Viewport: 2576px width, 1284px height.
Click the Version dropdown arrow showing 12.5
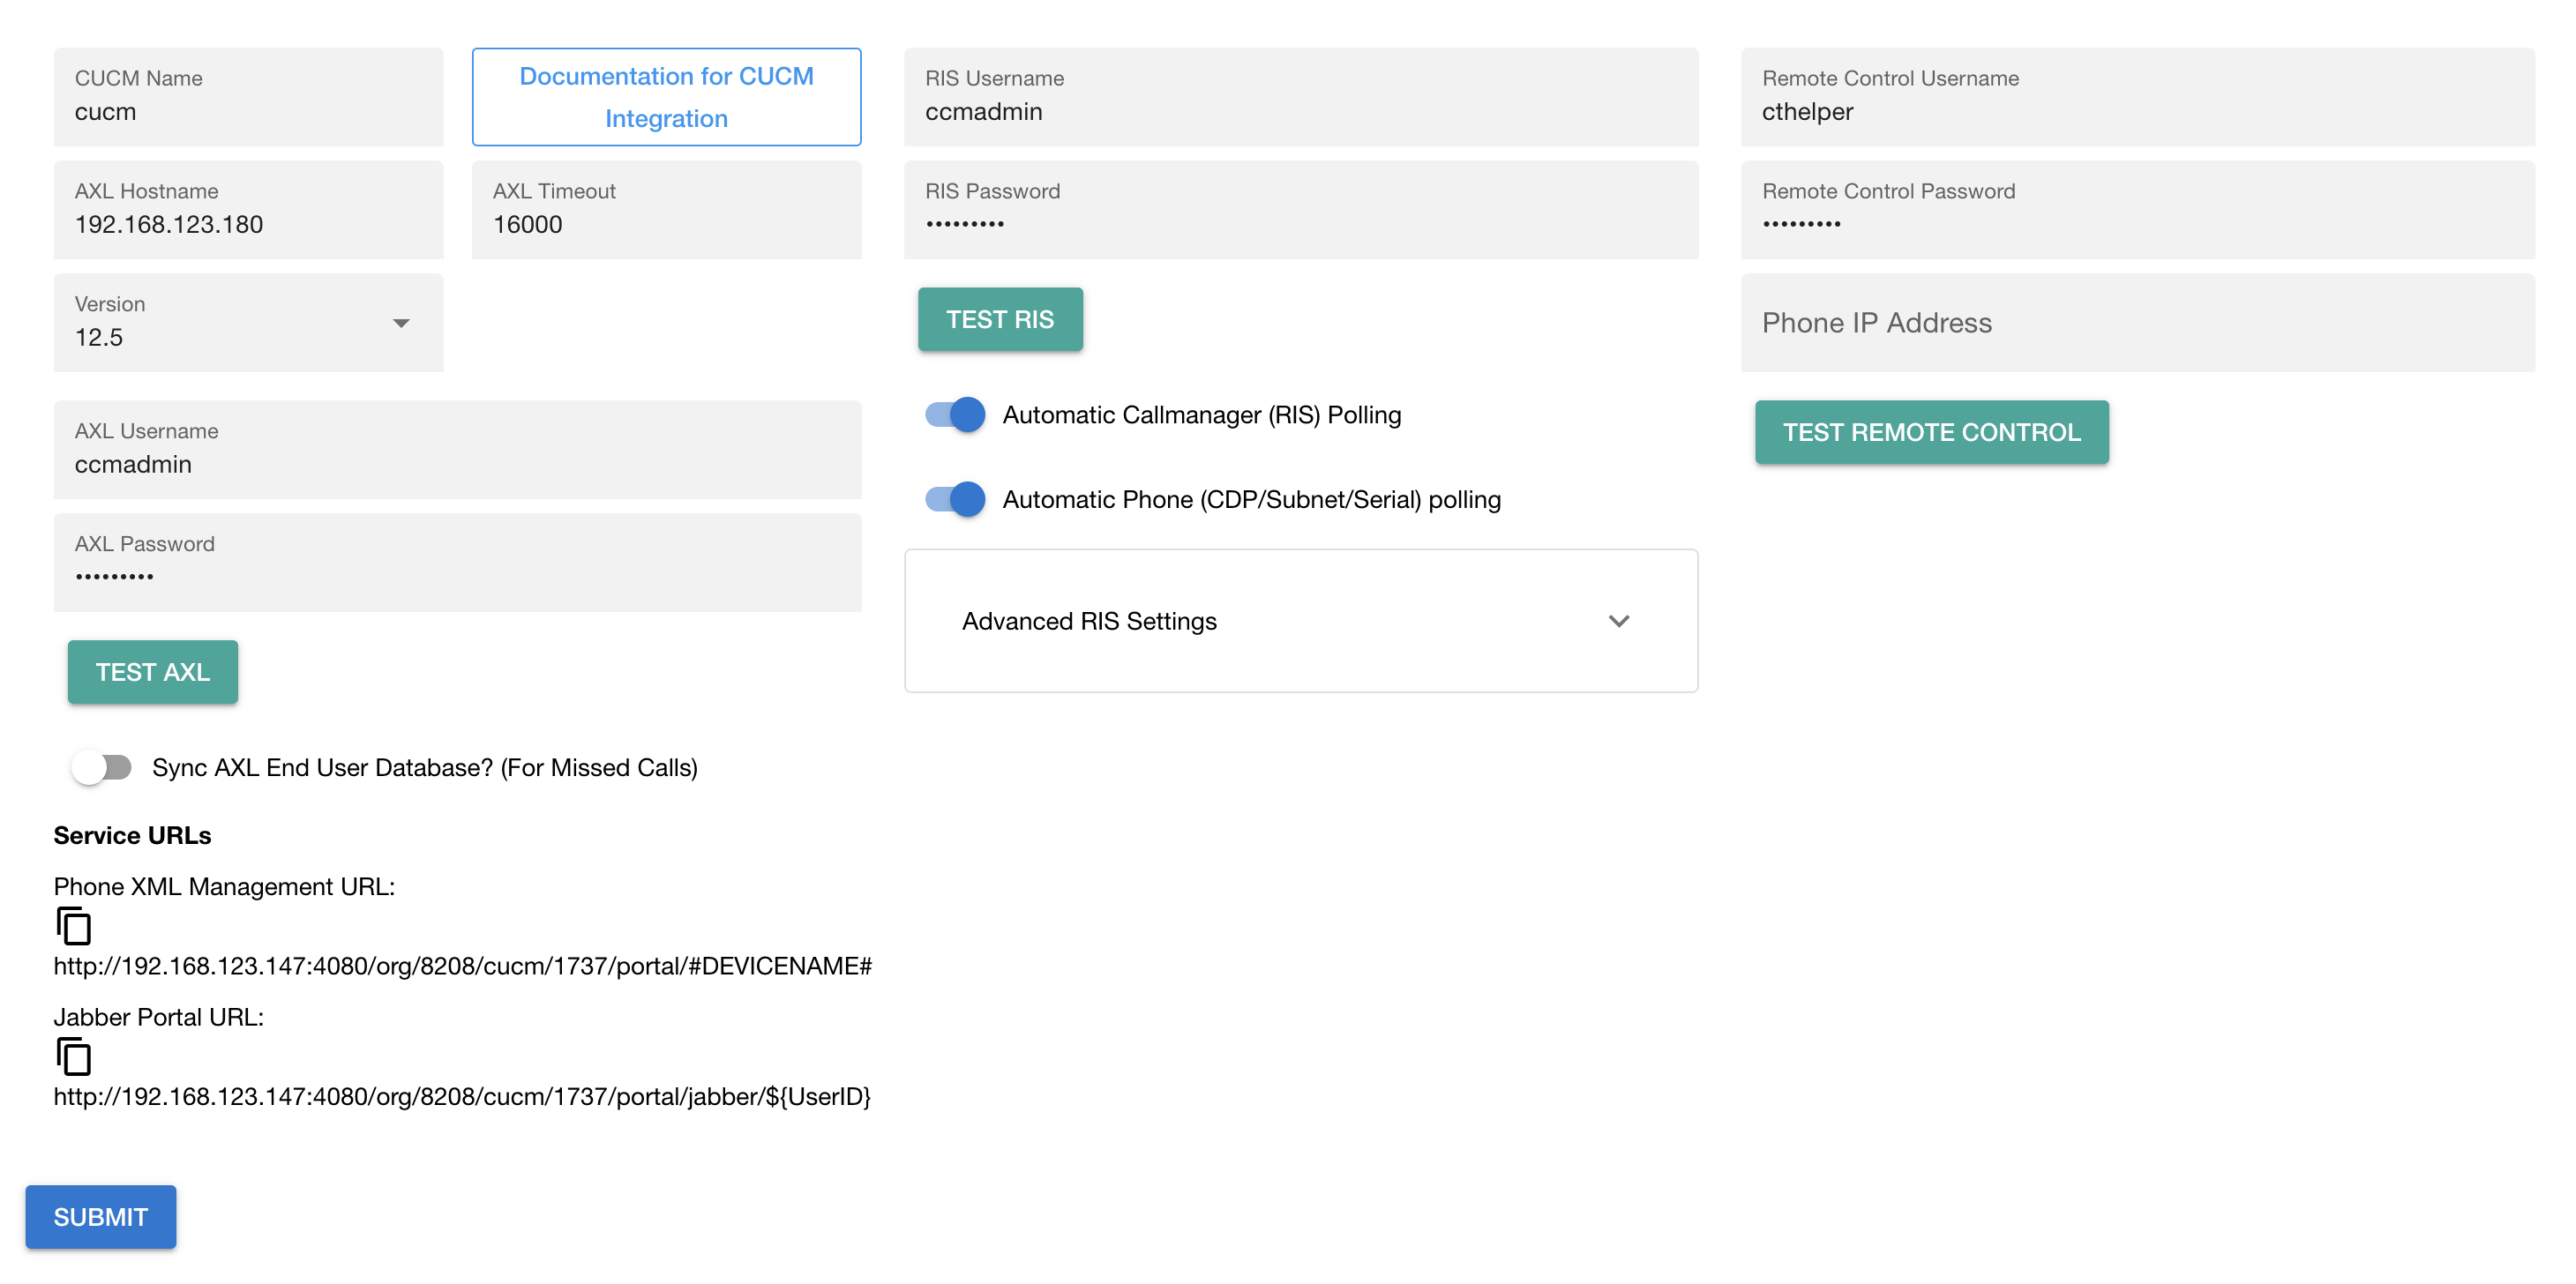(401, 323)
